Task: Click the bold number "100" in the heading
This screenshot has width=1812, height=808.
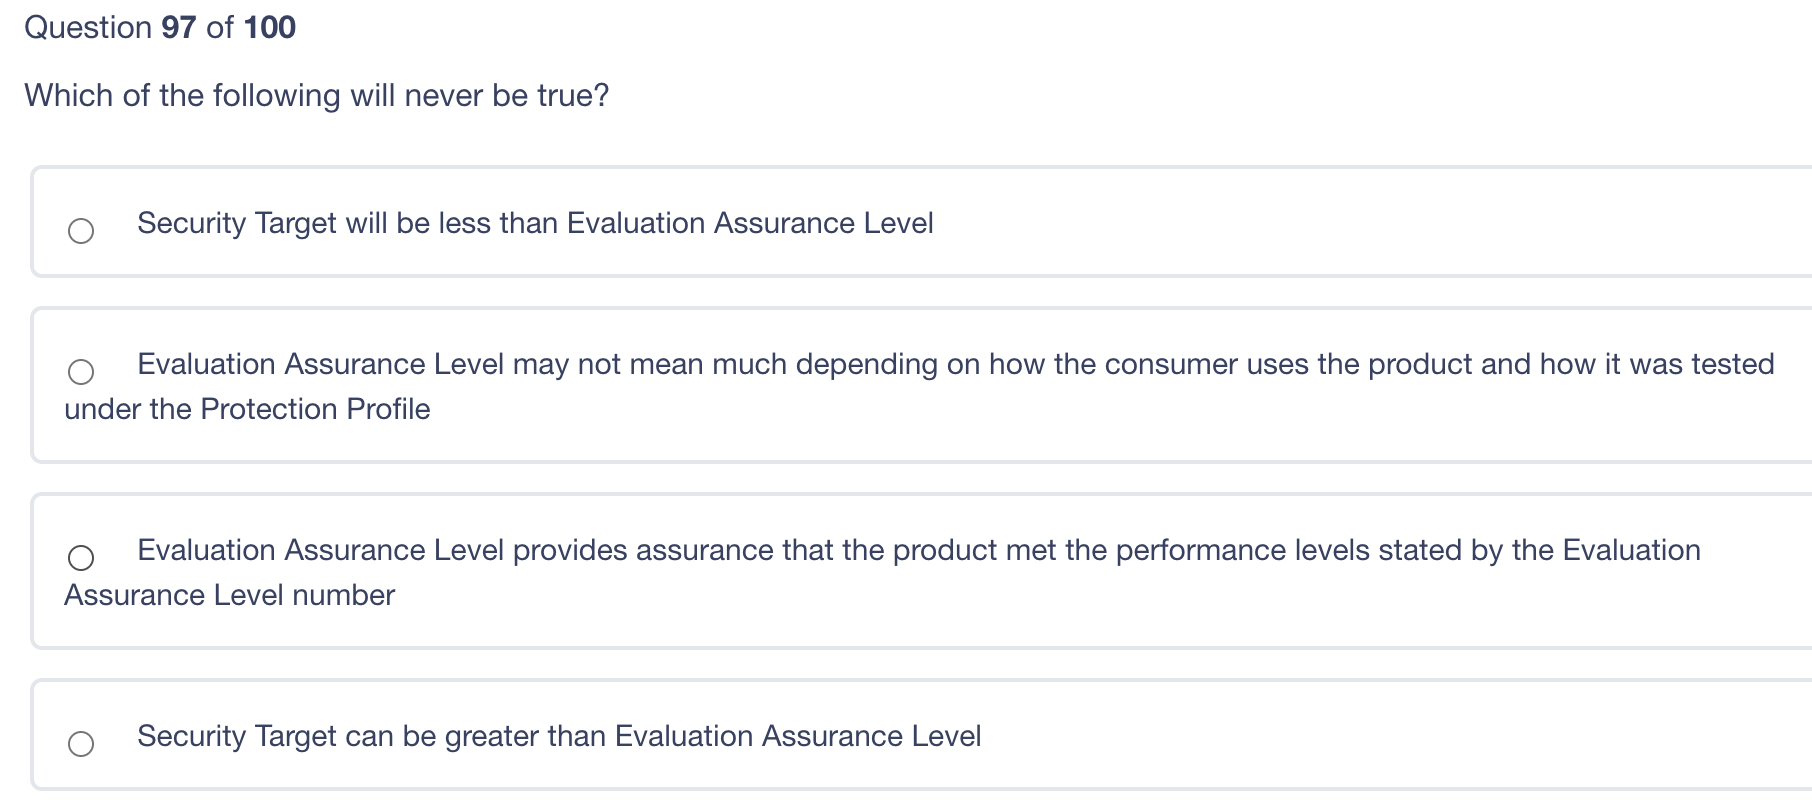Action: 270,27
